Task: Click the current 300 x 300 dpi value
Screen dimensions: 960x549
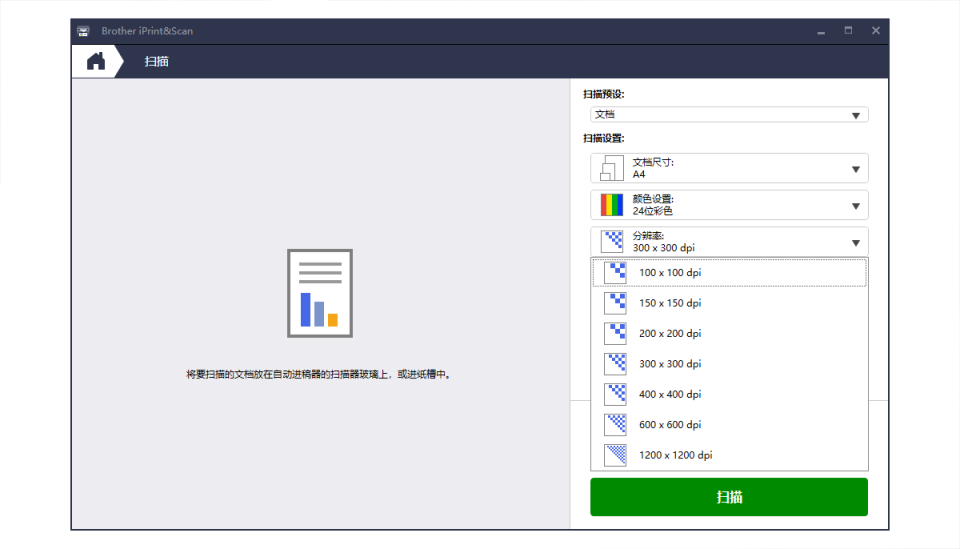Action: point(664,248)
